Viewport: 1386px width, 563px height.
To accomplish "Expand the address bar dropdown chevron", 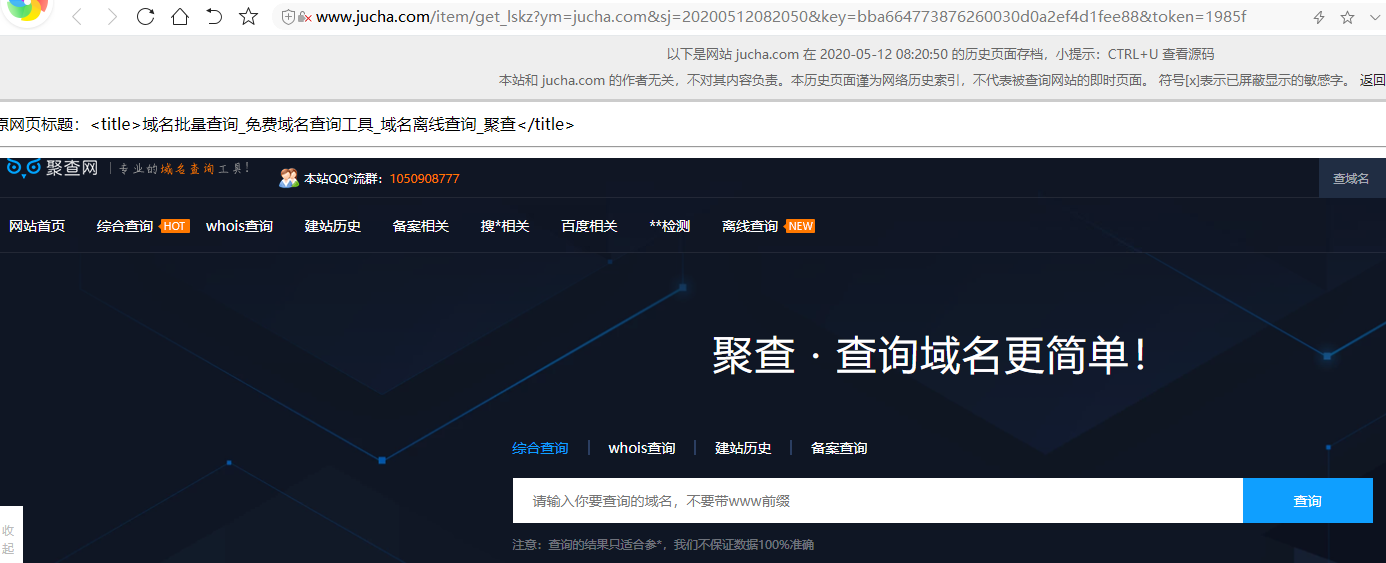I will coord(1376,18).
